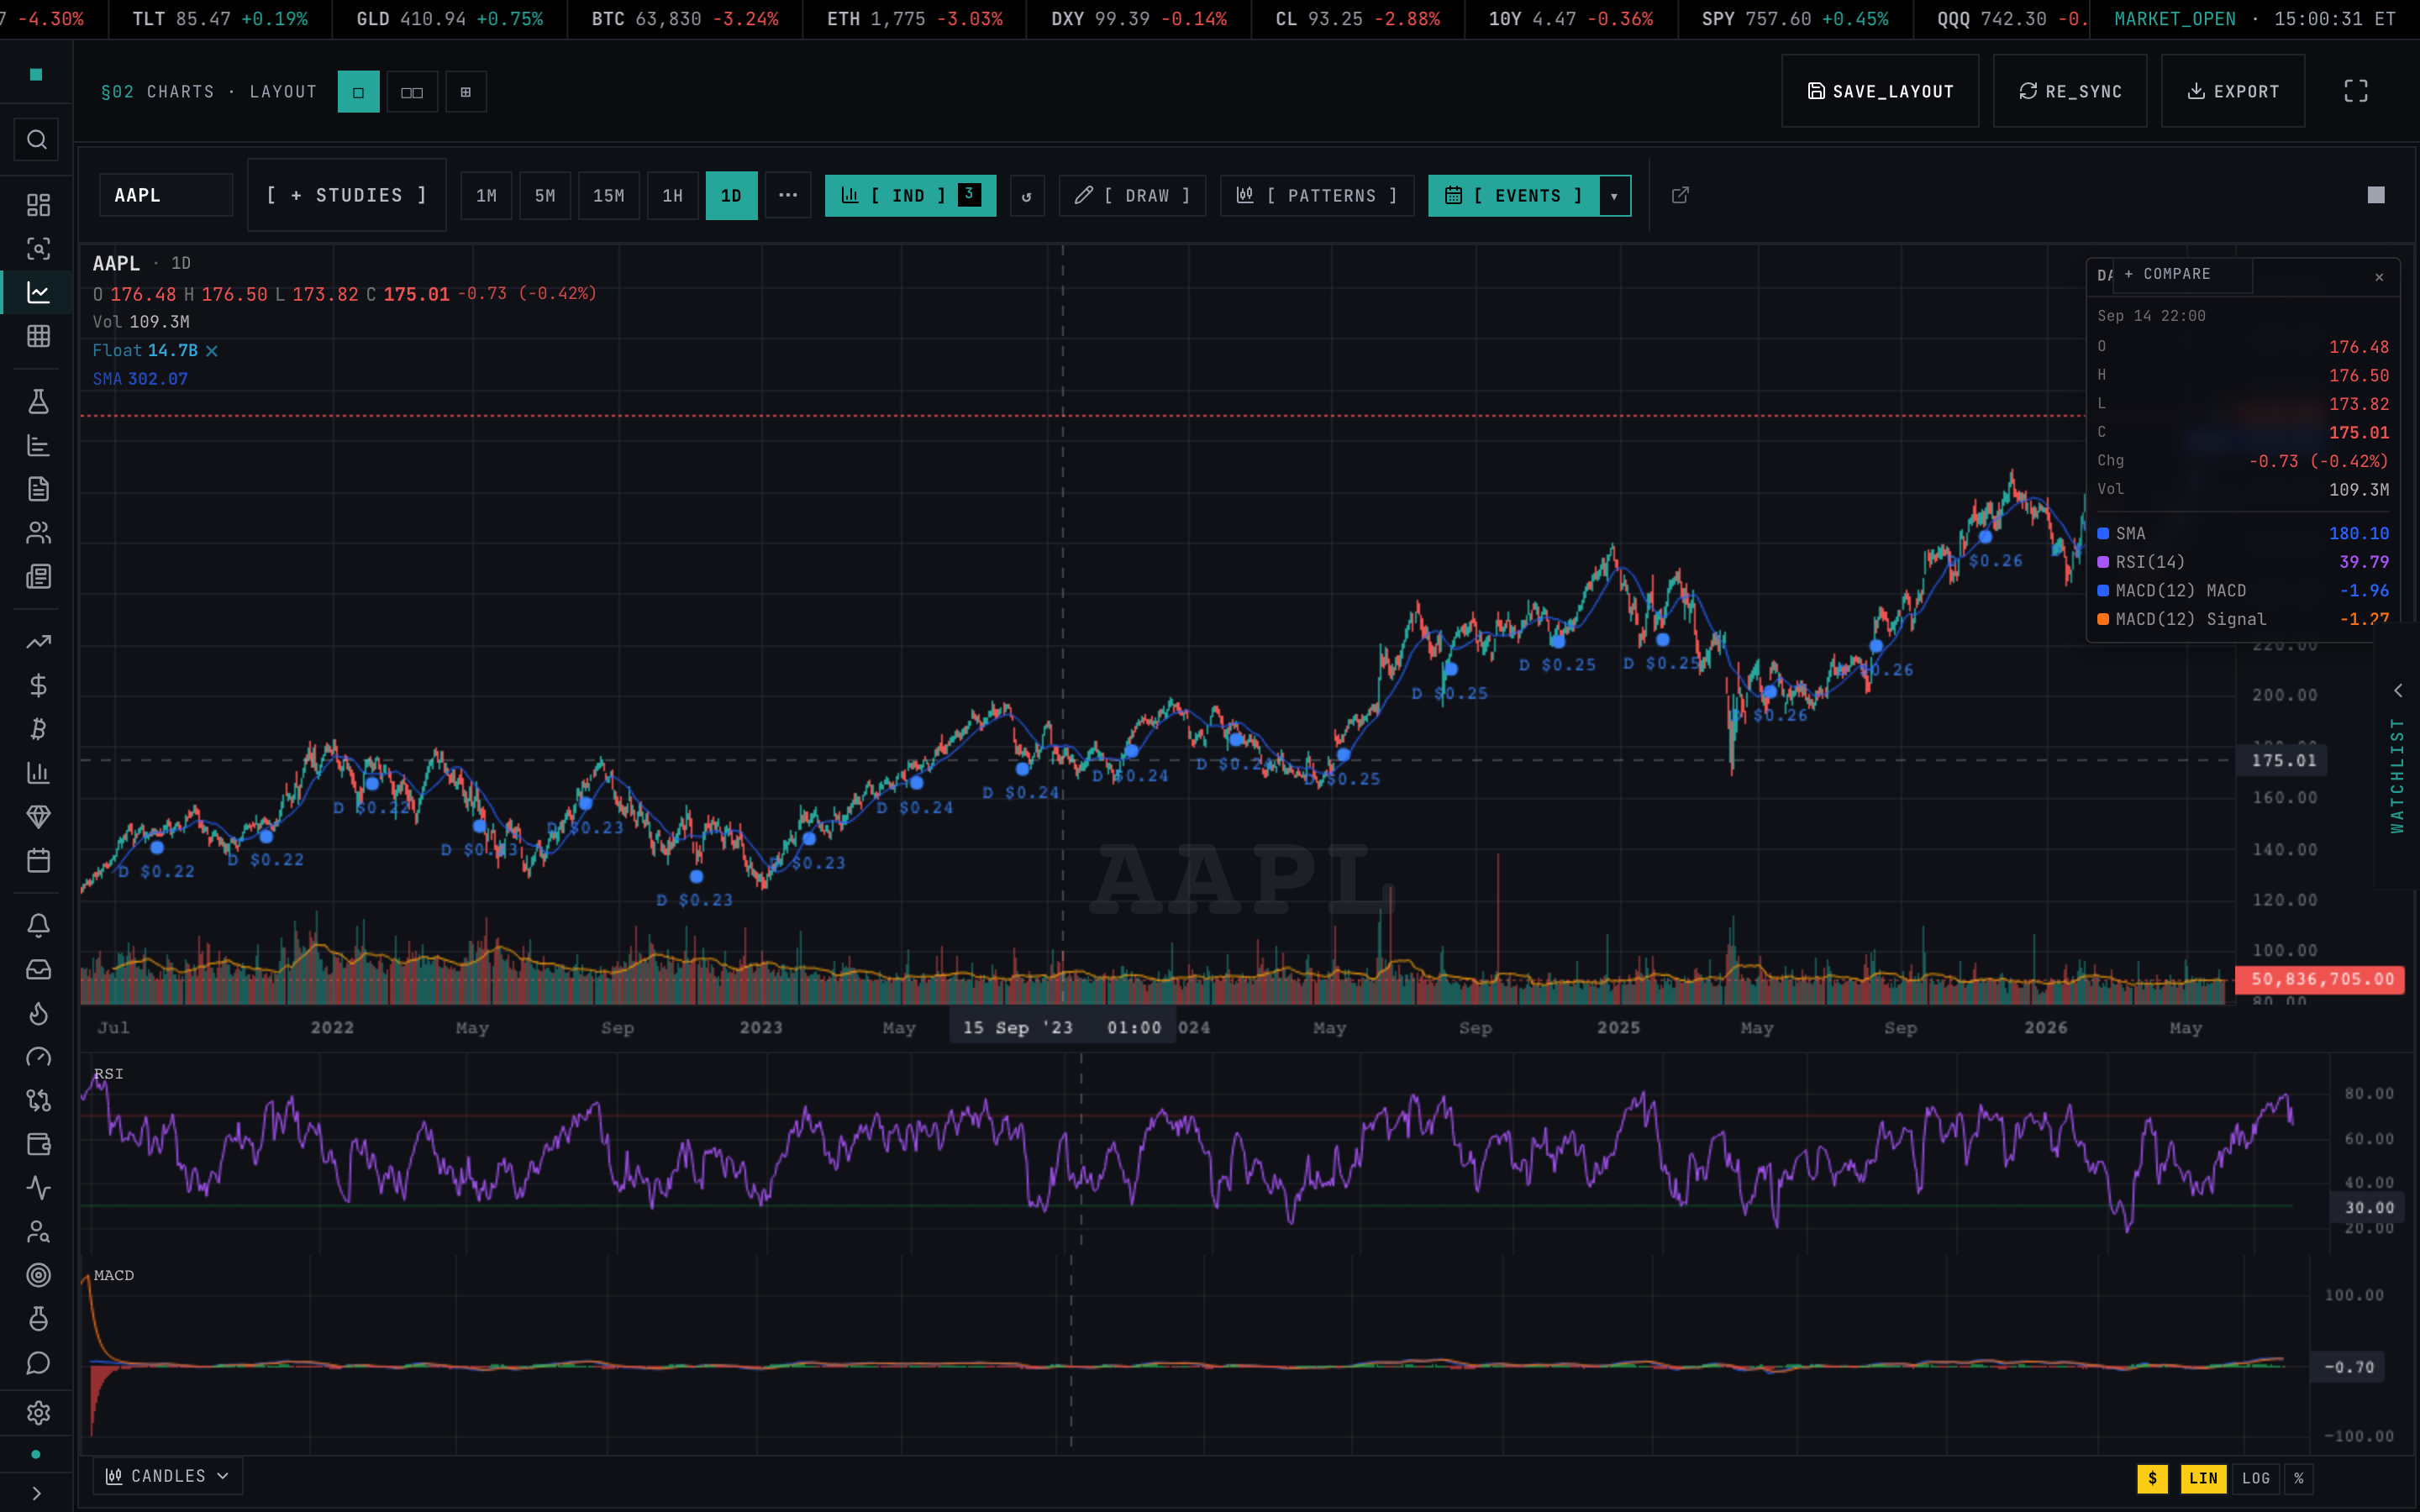2420x1512 pixels.
Task: Open the chat bubble icon
Action: point(38,1363)
